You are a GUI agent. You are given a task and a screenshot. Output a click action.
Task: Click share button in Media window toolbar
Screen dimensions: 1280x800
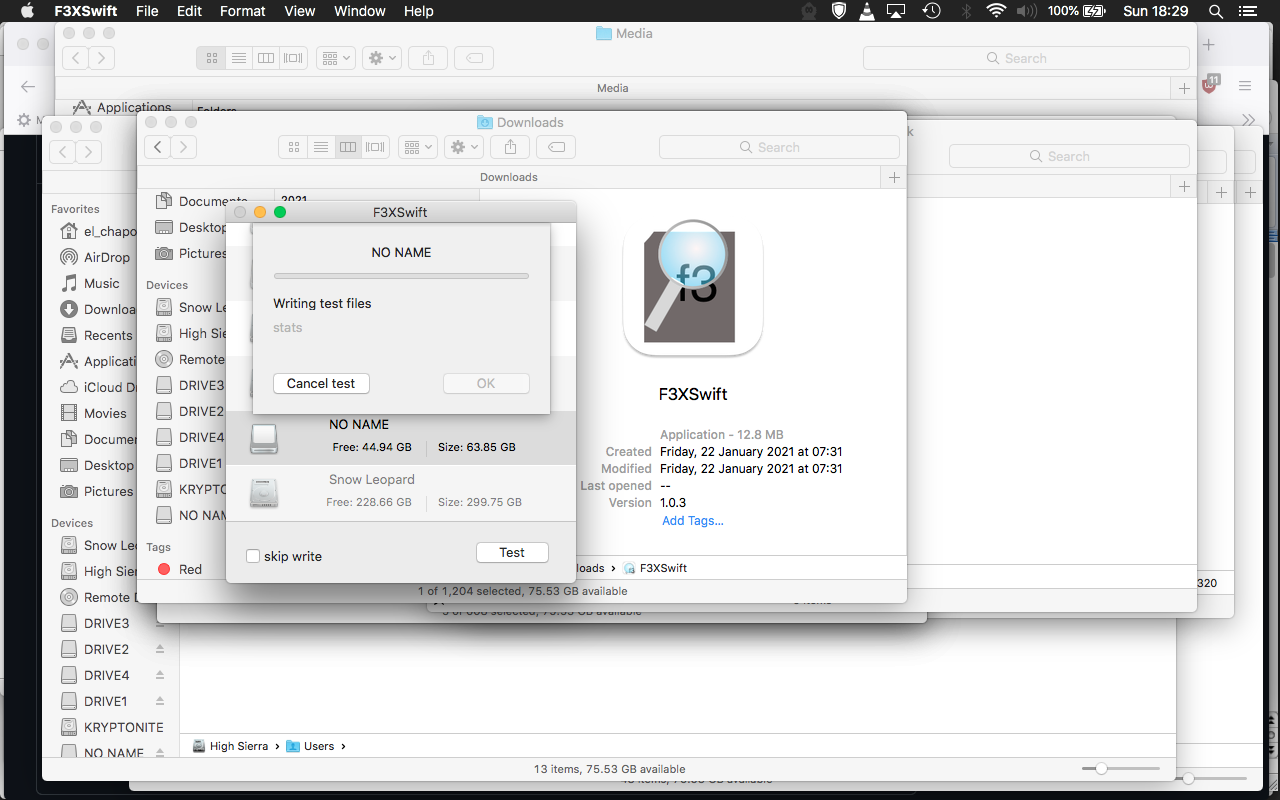428,58
